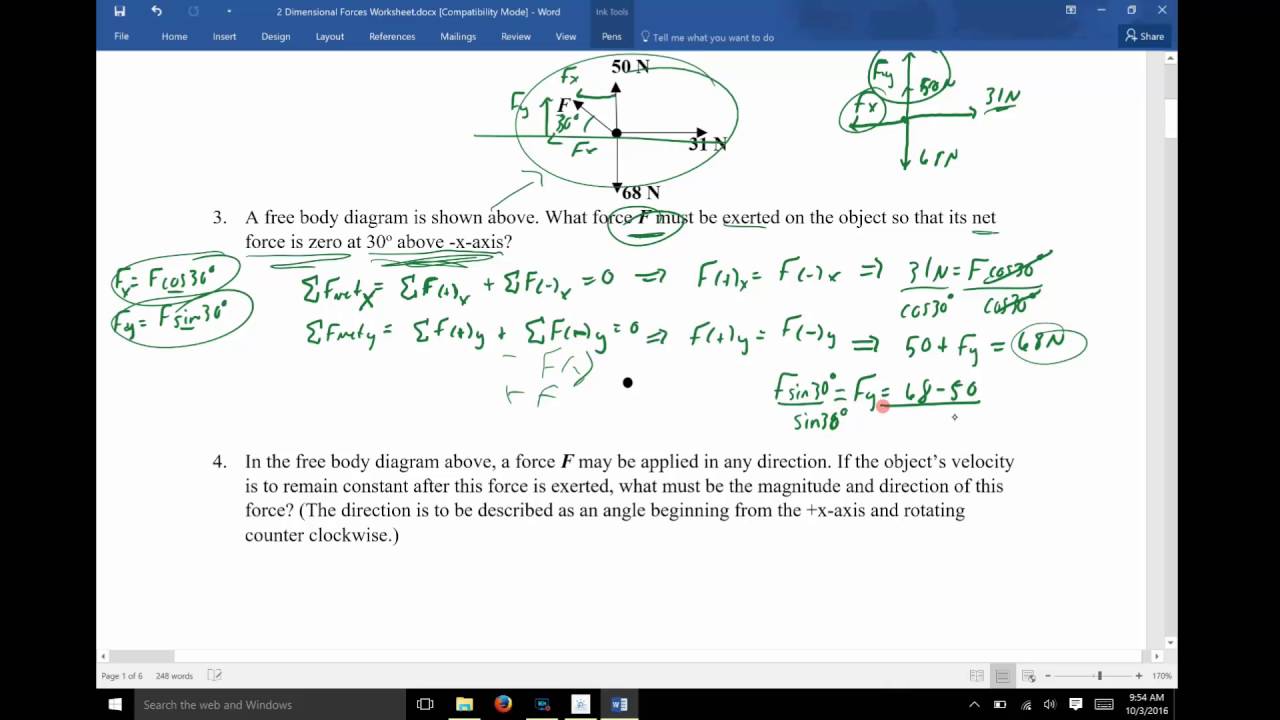Switch to the Insert tab
Image resolution: width=1280 pixels, height=720 pixels.
(224, 37)
